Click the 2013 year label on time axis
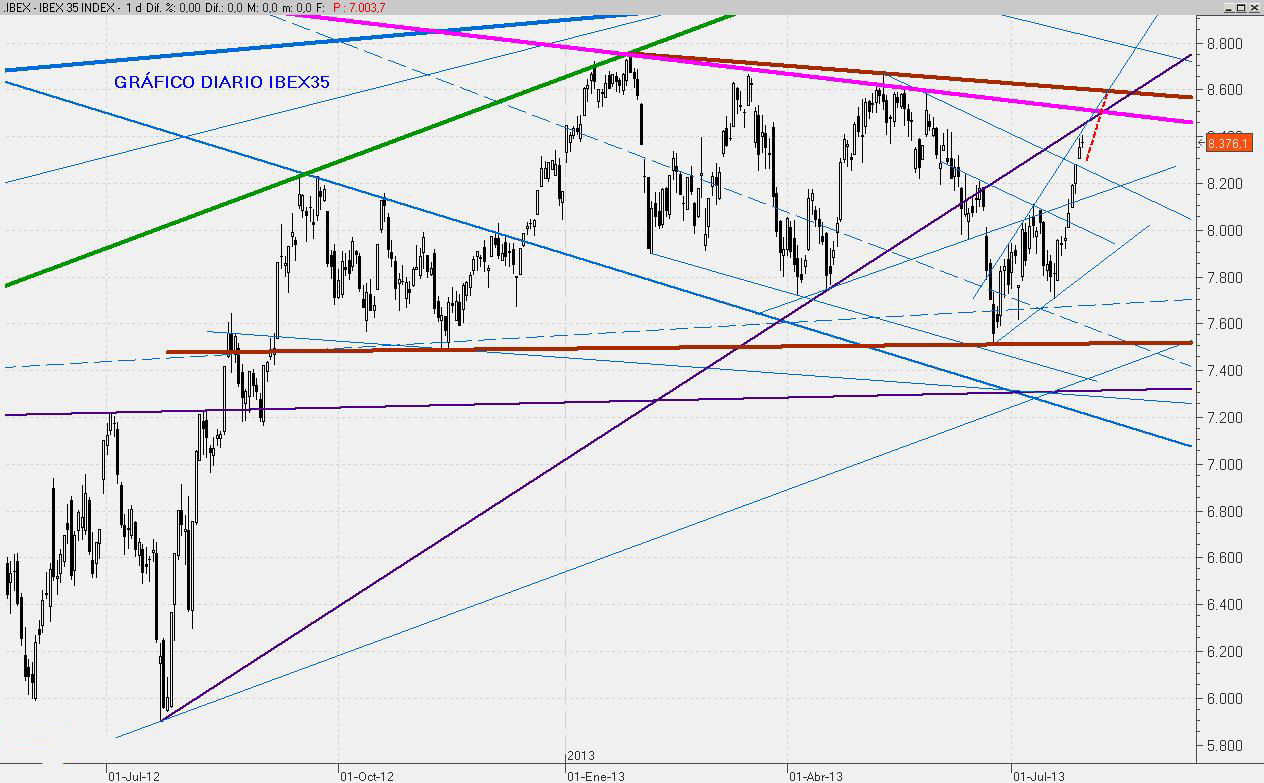1264x783 pixels. 580,756
